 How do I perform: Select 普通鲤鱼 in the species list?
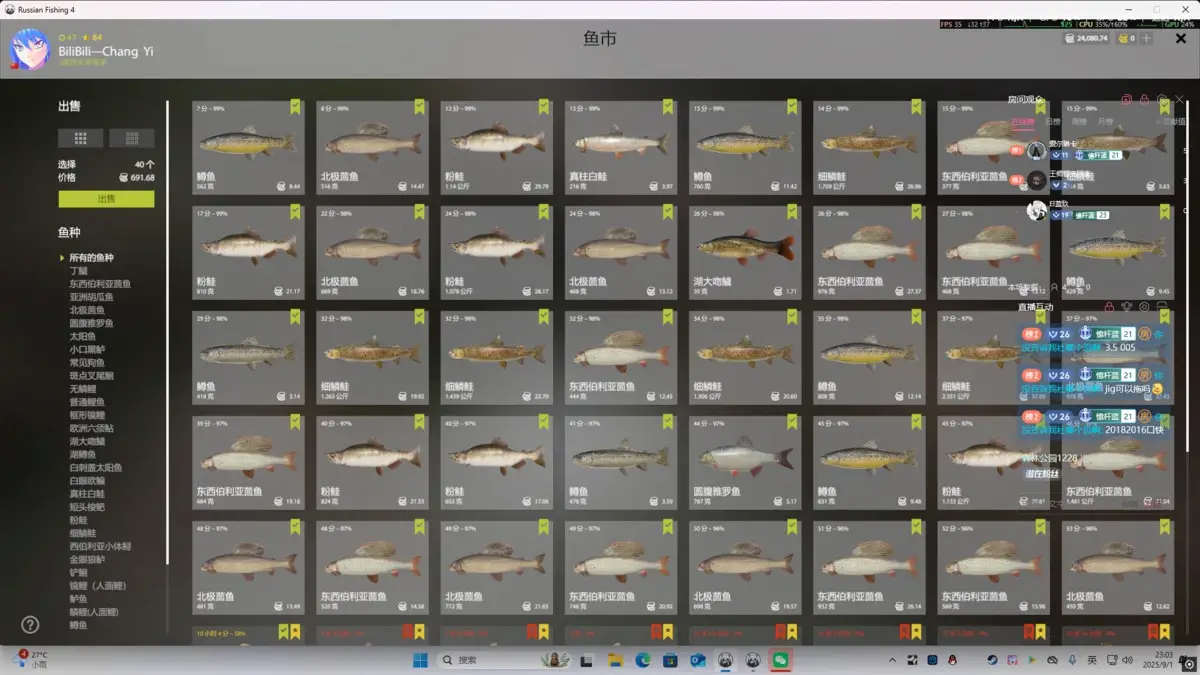point(88,402)
